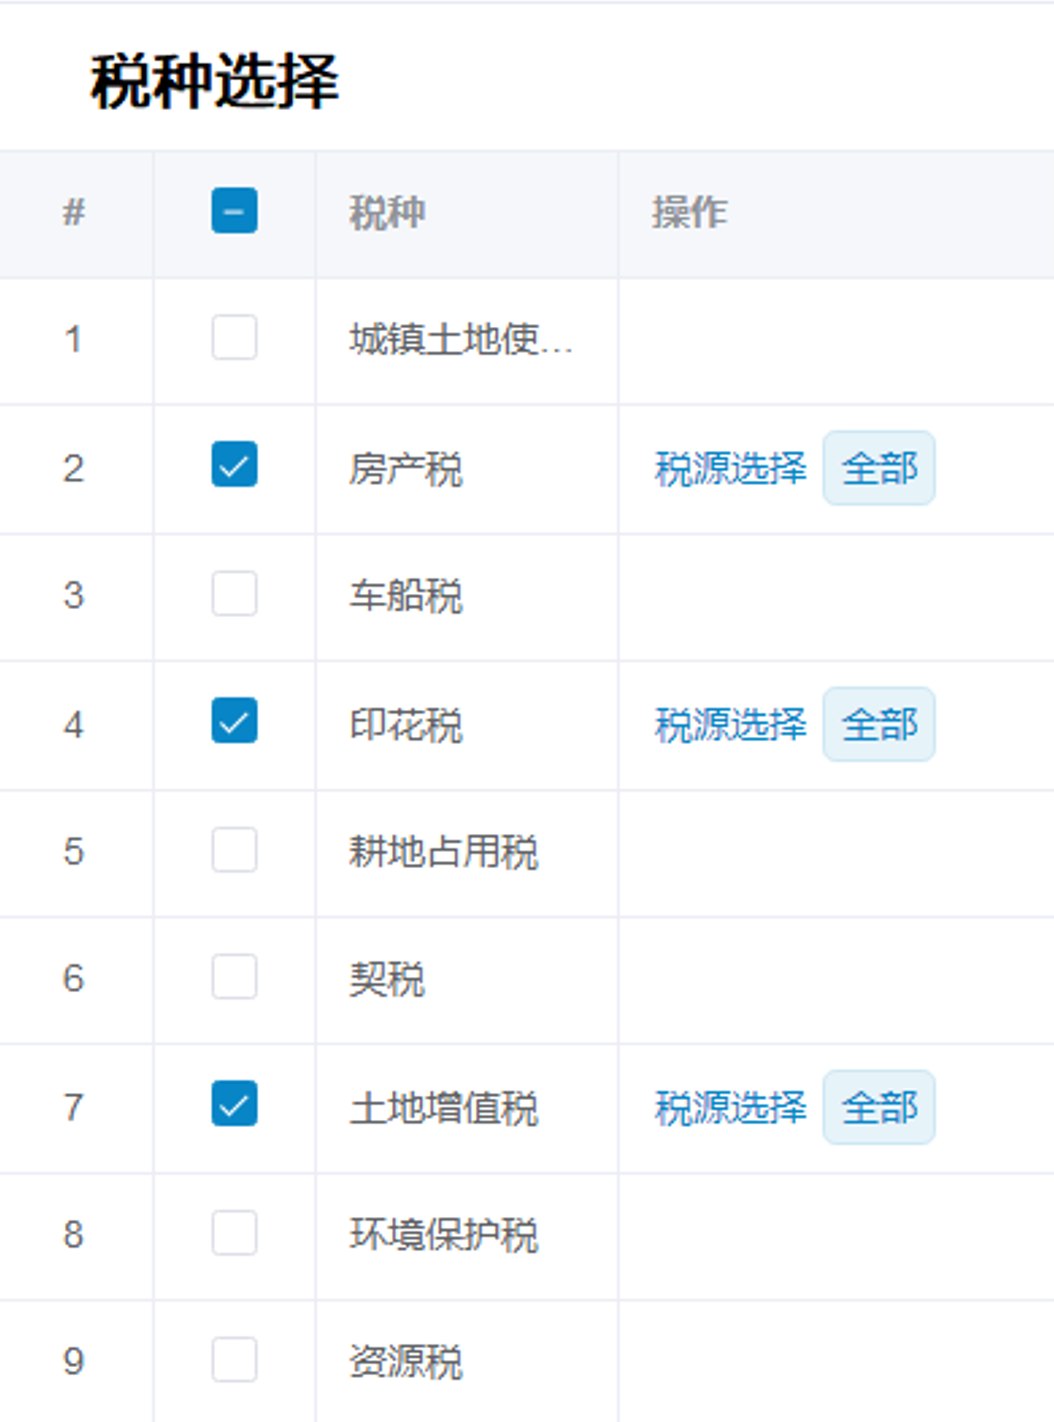
Task: Click the 全部 tag in 房产税 row
Action: (879, 468)
